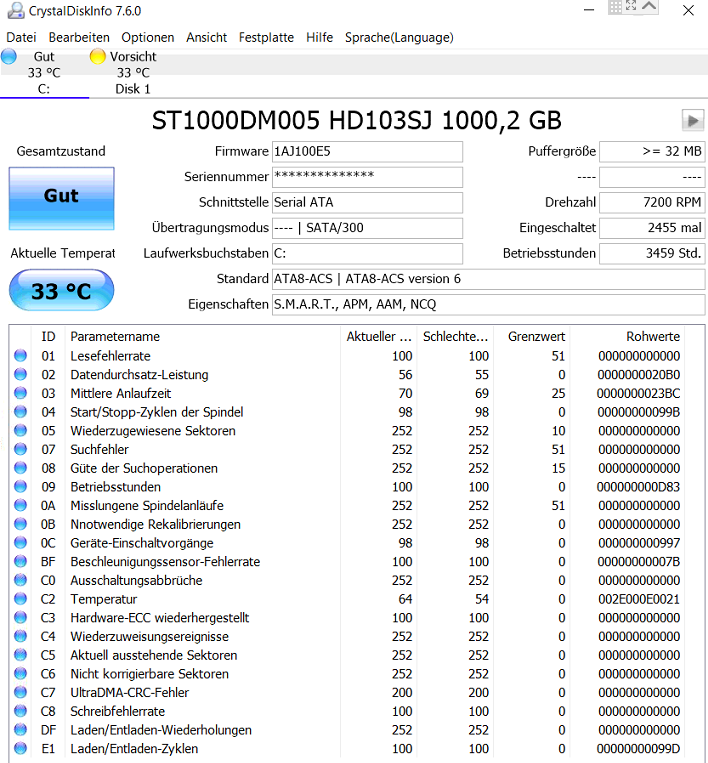Click status icon for Laden/Entladen-Wiederholungen

pyautogui.click(x=20, y=729)
